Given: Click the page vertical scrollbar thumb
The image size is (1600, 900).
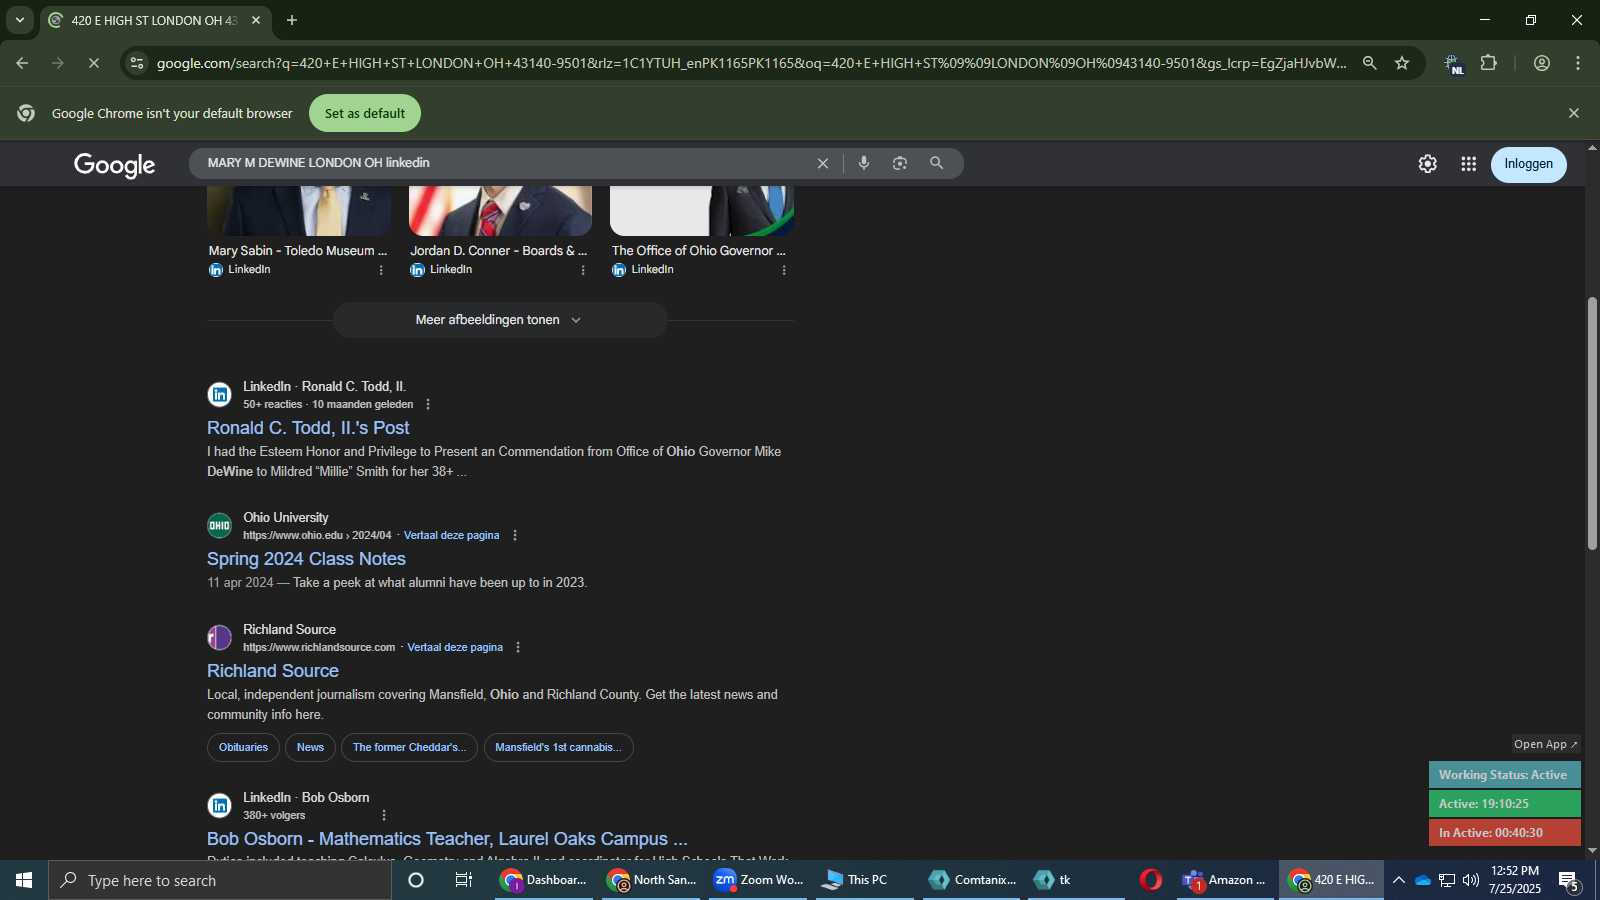Looking at the screenshot, I should 1592,423.
